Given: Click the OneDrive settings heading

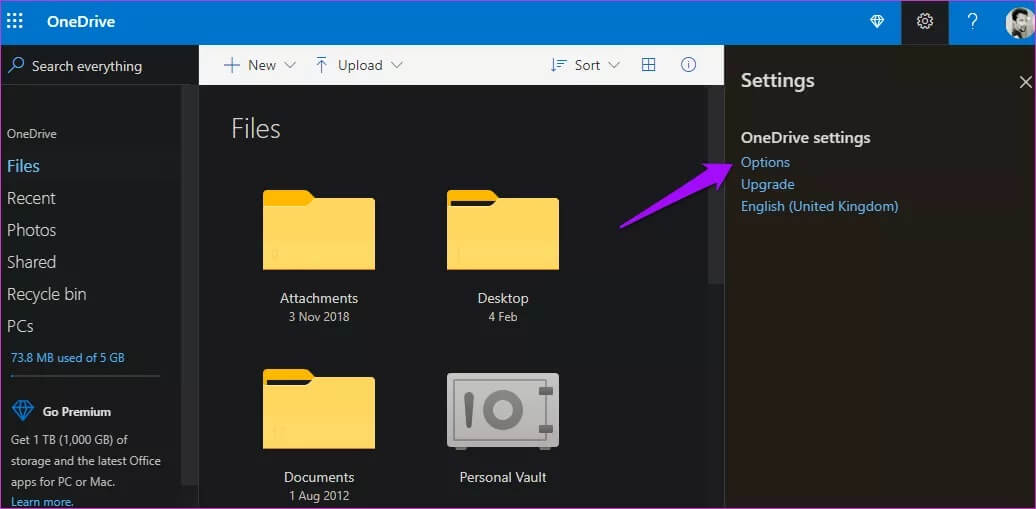Looking at the screenshot, I should point(805,138).
